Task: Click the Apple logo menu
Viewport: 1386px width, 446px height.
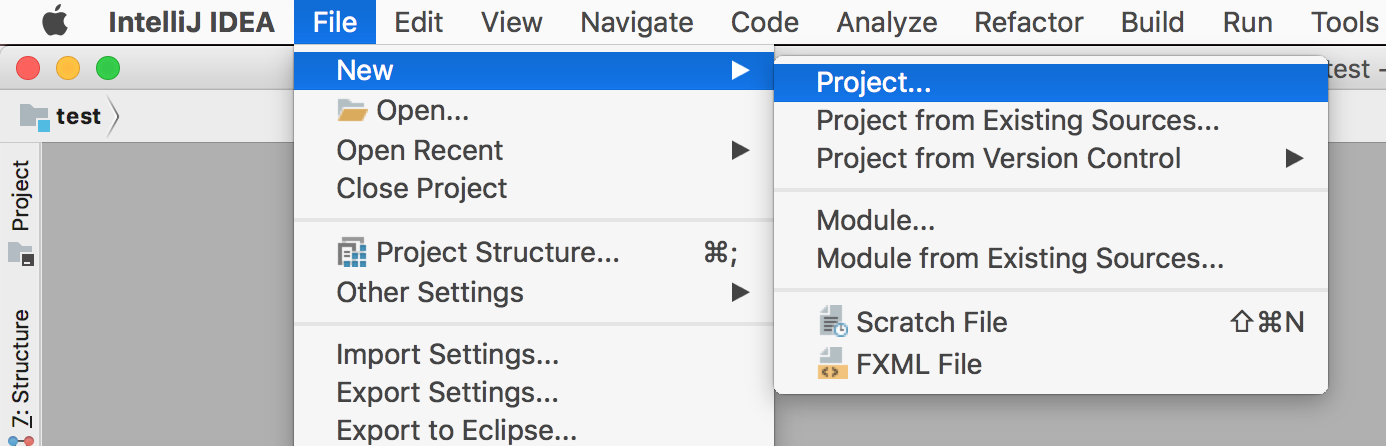Action: 54,21
